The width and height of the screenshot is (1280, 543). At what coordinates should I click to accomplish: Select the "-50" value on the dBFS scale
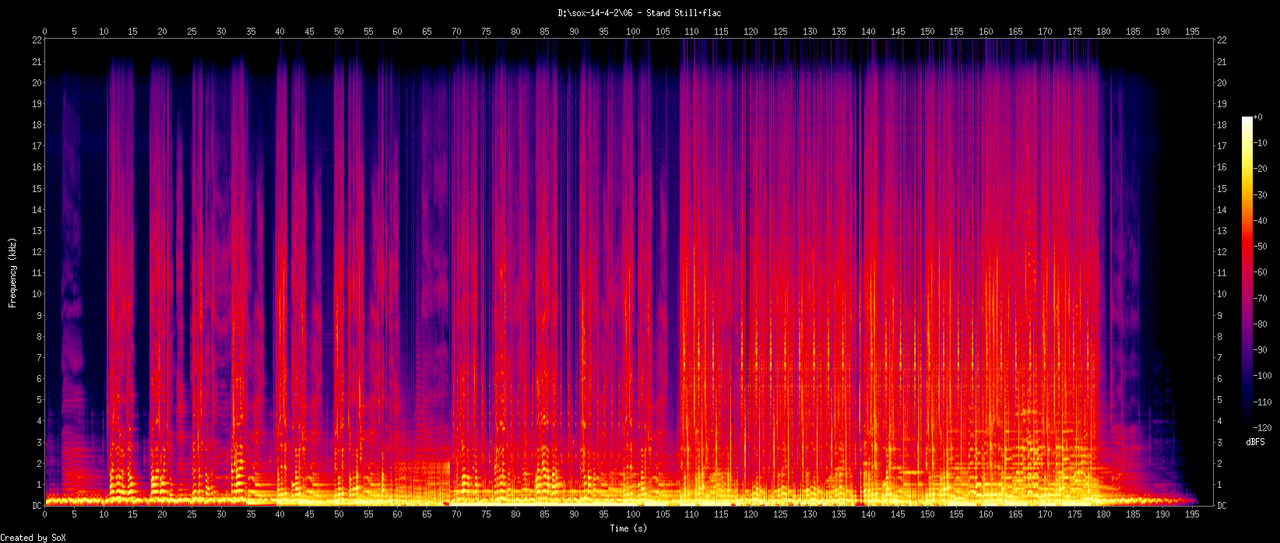tap(1262, 246)
